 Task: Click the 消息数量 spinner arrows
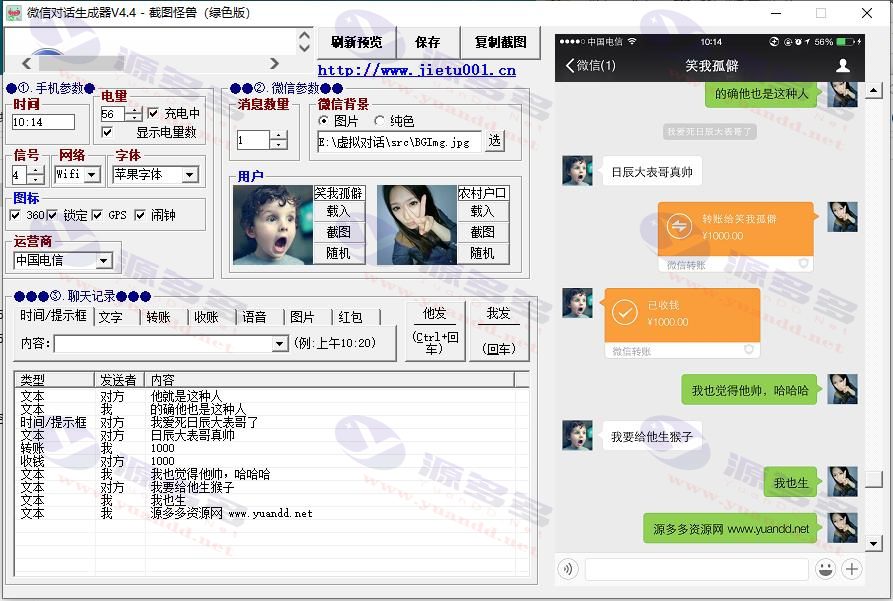(278, 140)
